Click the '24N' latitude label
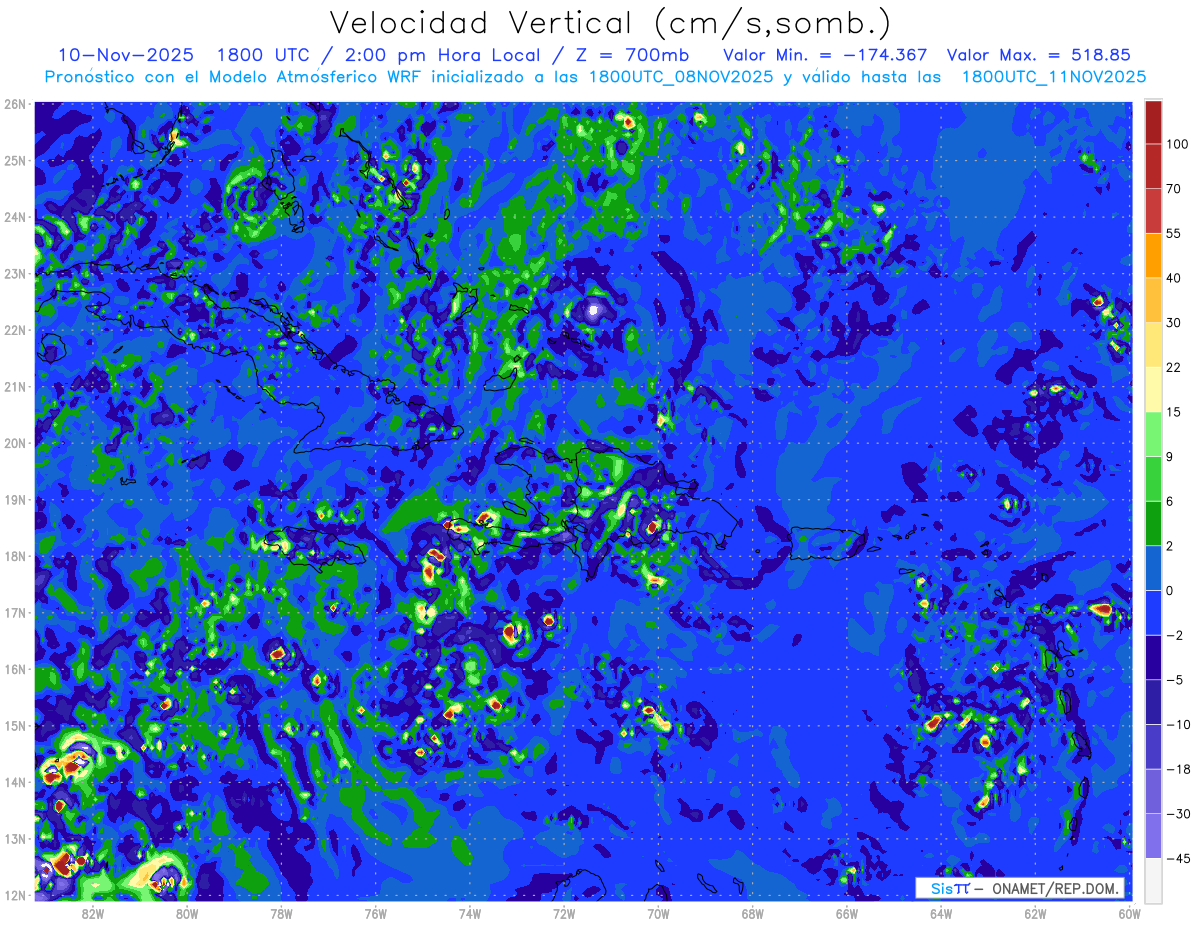The image size is (1200, 927). coord(15,216)
